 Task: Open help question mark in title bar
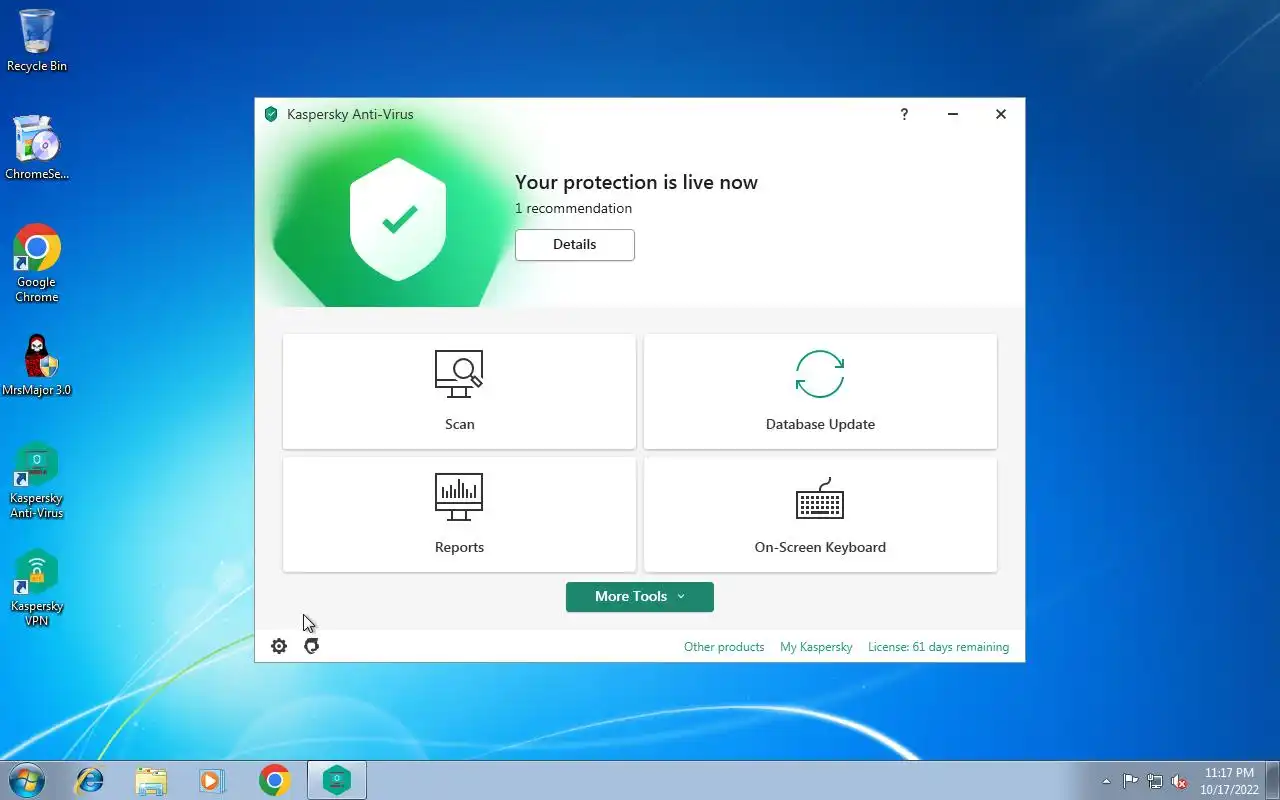904,114
